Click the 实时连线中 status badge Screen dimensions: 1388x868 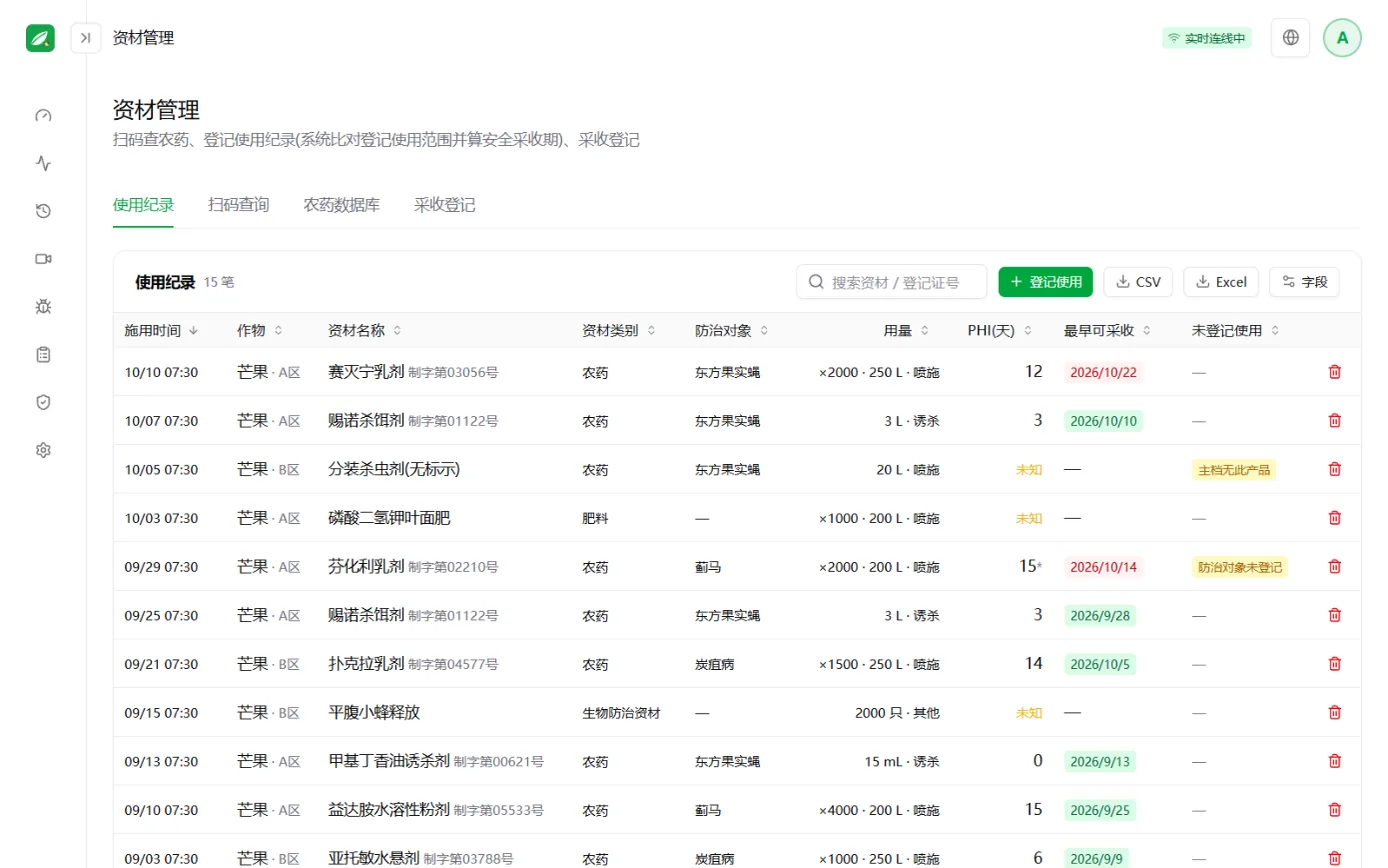click(x=1207, y=38)
